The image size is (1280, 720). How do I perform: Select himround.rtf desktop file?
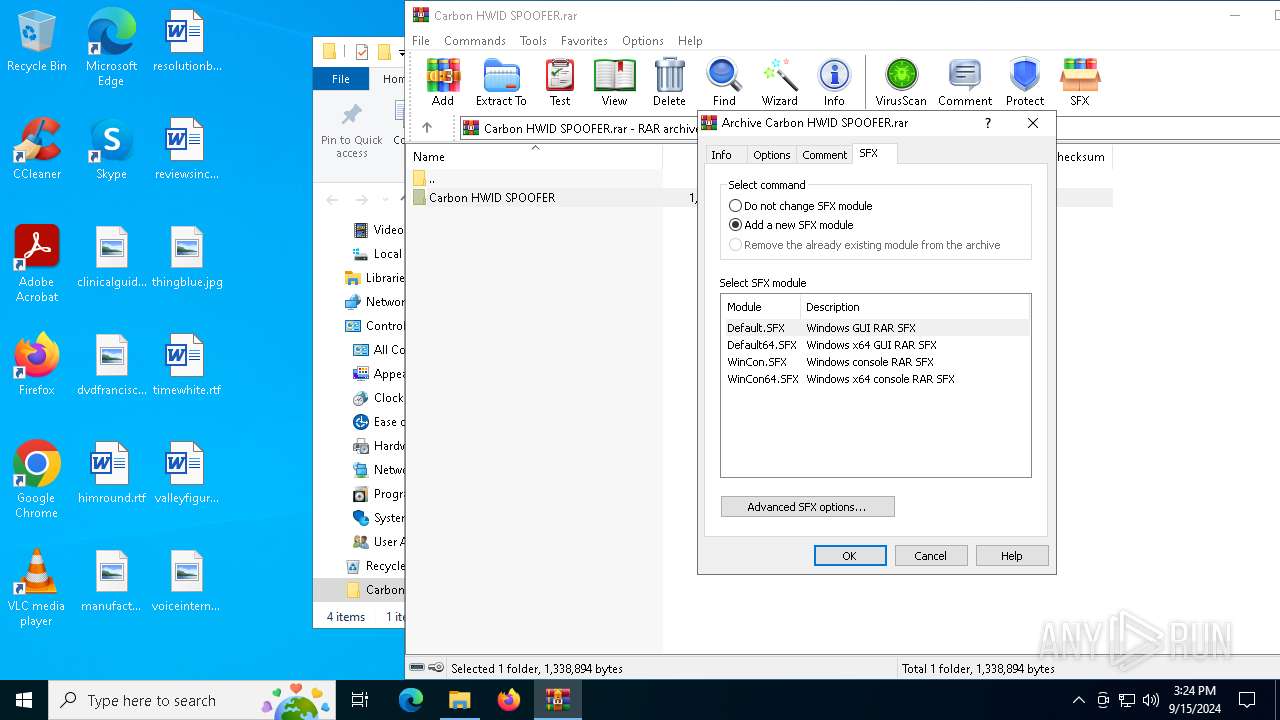tap(111, 474)
